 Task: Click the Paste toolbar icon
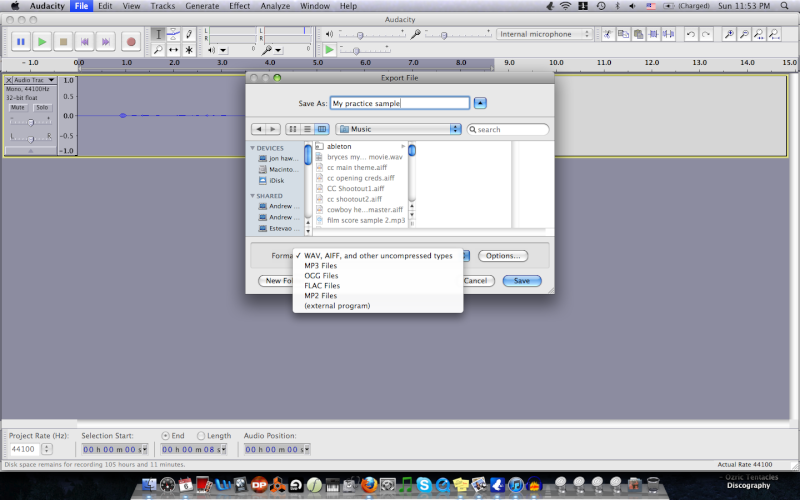click(x=638, y=34)
